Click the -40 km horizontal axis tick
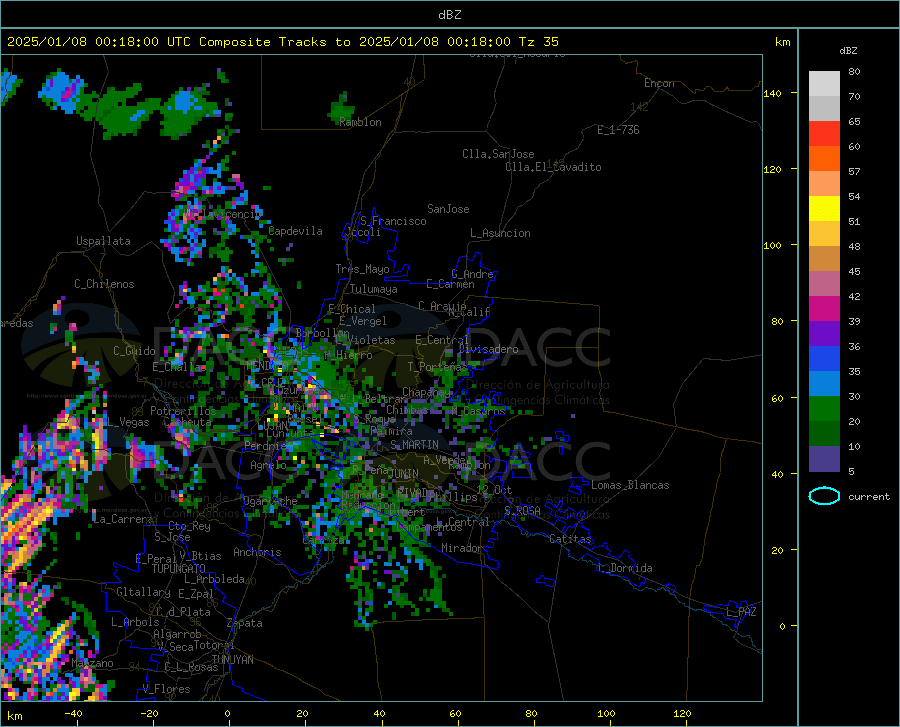This screenshot has width=900, height=727. [x=73, y=713]
